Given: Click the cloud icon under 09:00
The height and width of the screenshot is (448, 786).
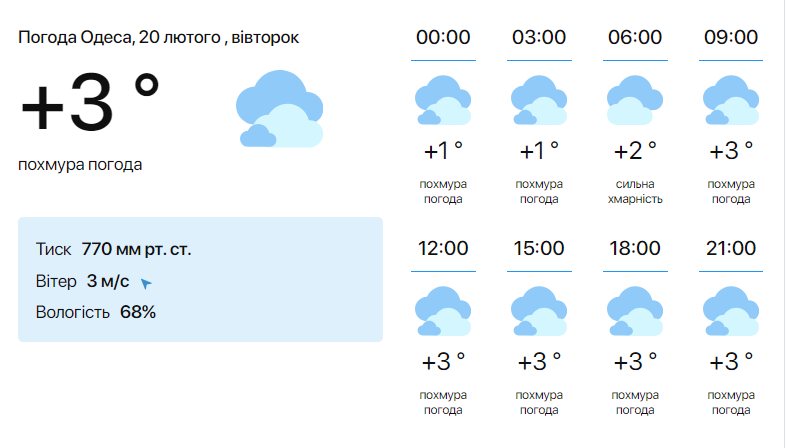Looking at the screenshot, I should tap(731, 100).
